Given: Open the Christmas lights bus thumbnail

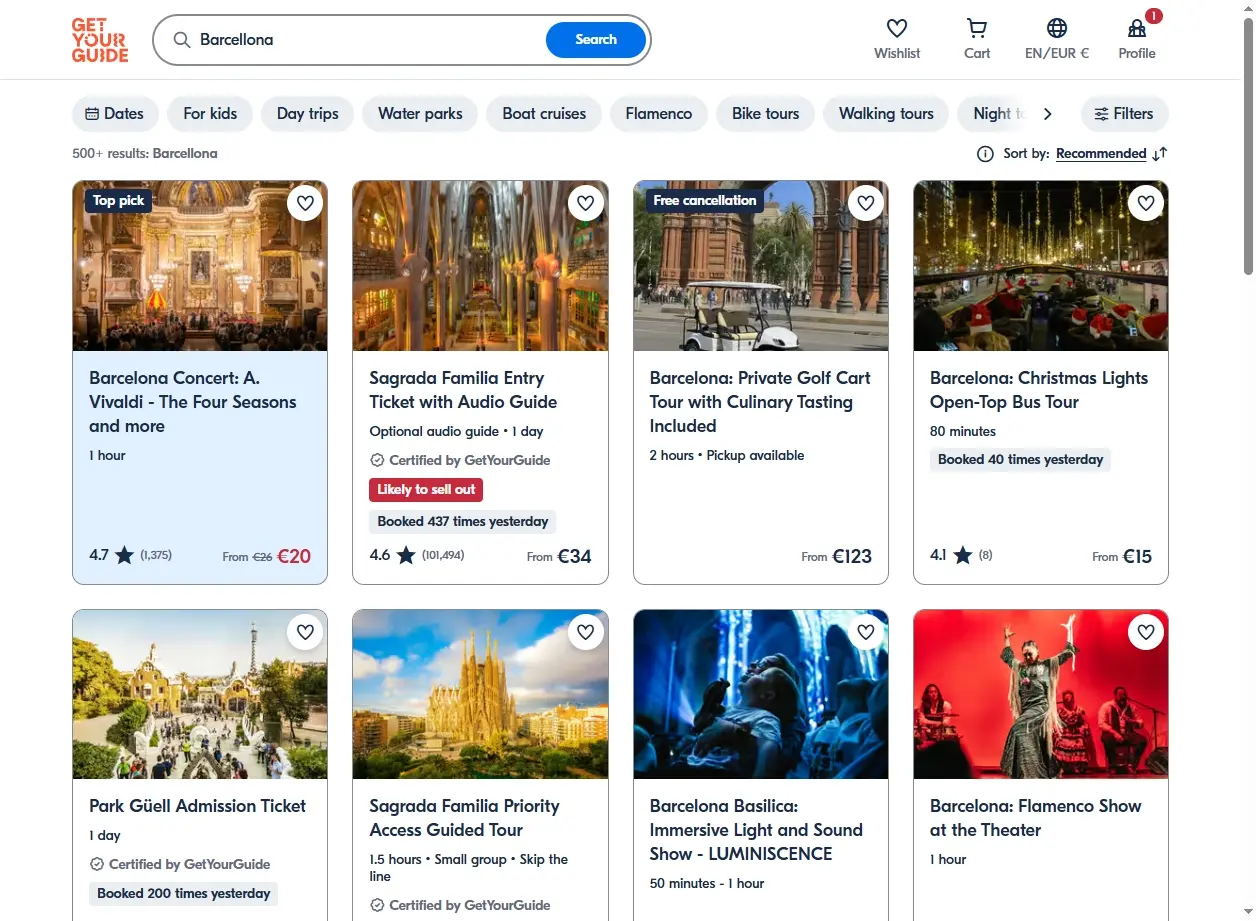Looking at the screenshot, I should [x=1041, y=266].
